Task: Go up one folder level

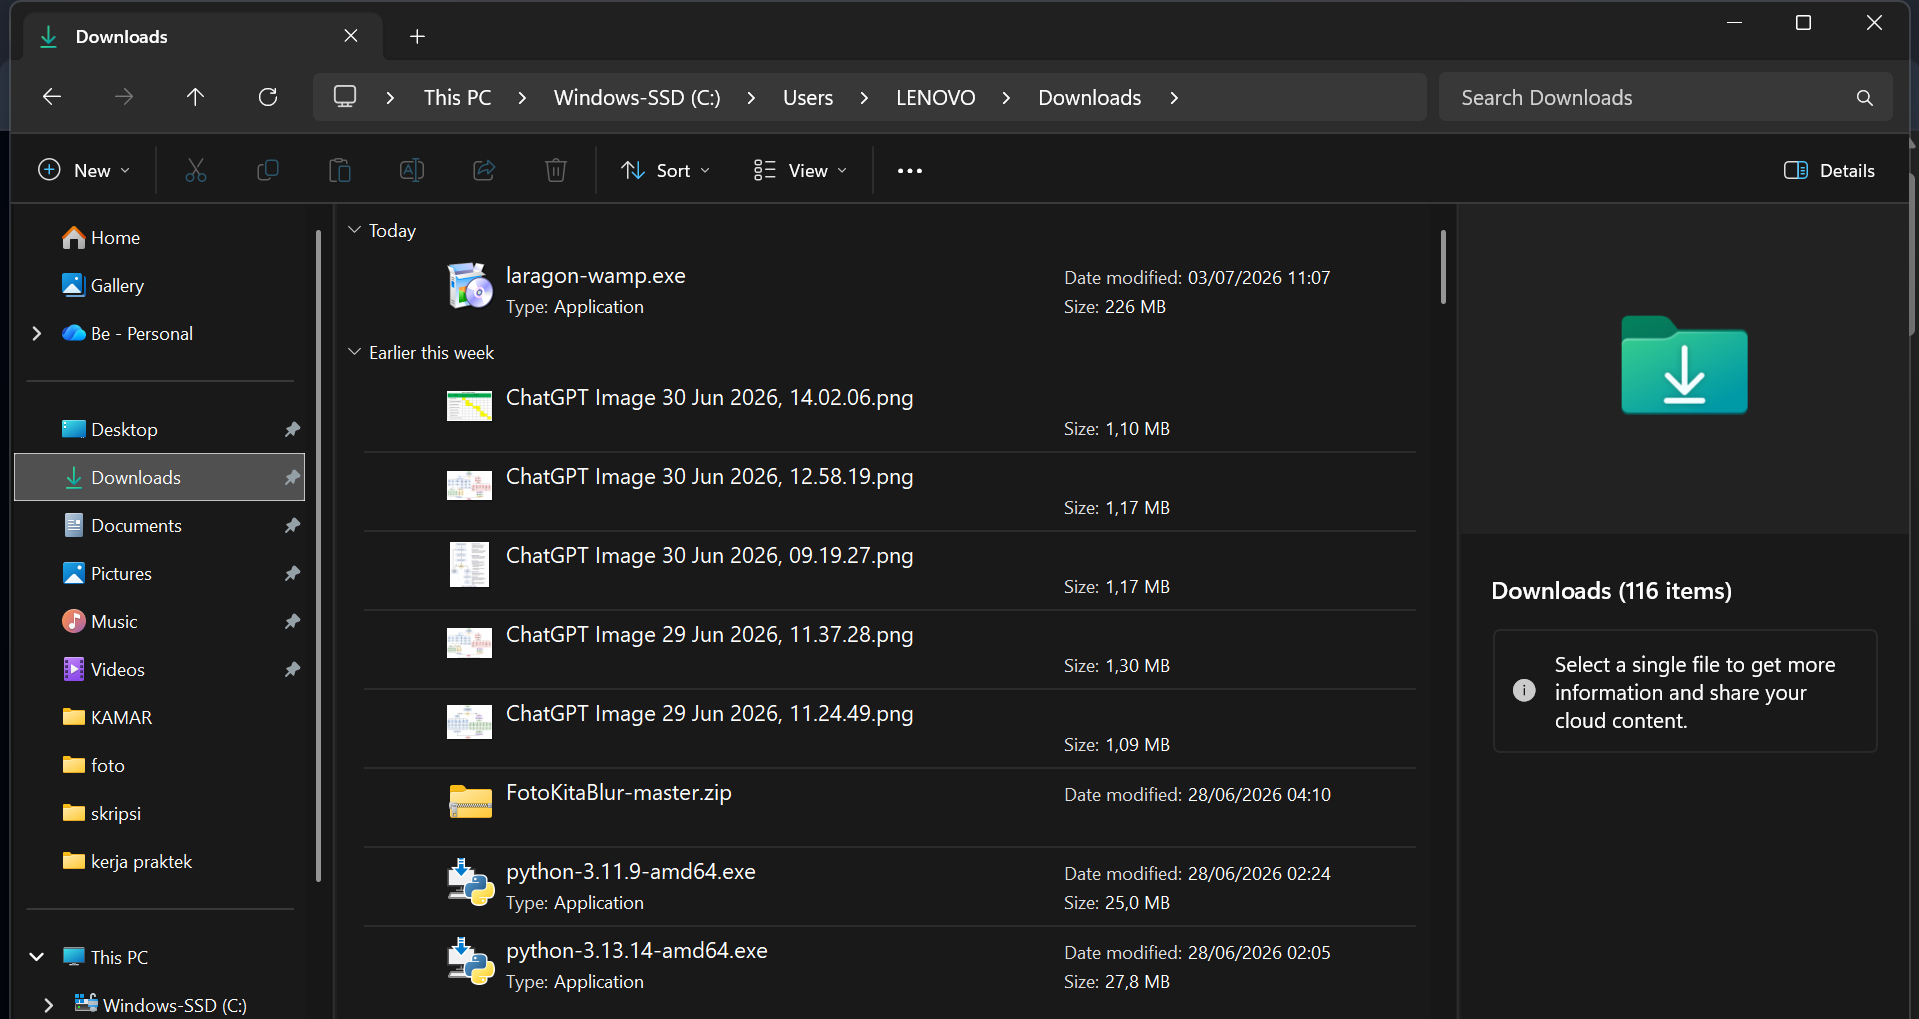Action: pyautogui.click(x=195, y=97)
